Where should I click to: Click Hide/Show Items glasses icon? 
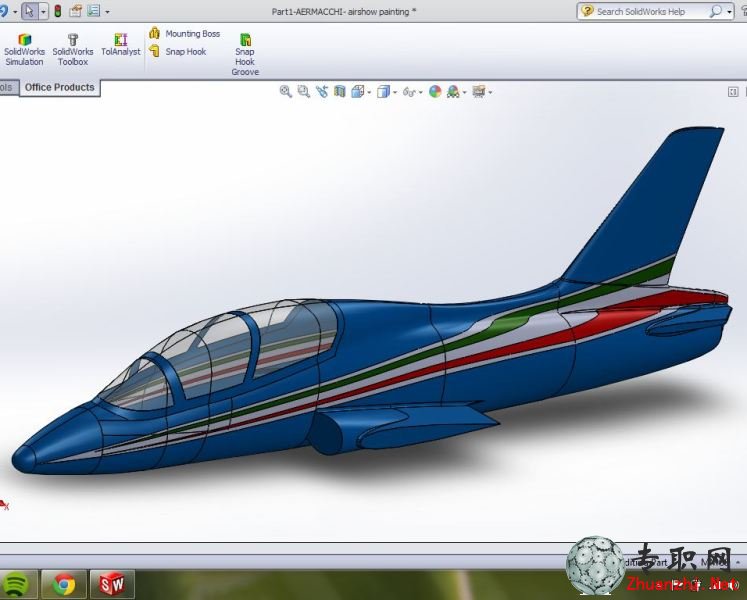click(x=409, y=92)
